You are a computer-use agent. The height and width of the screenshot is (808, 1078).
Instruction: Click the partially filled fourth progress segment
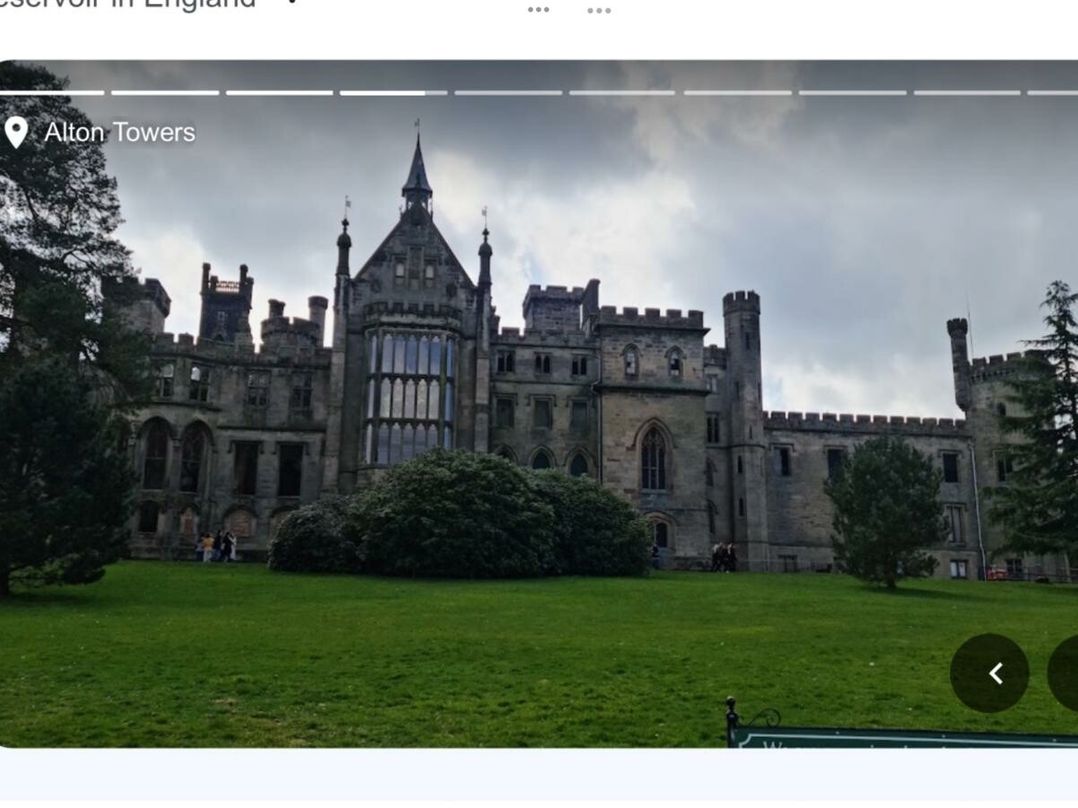(x=393, y=93)
